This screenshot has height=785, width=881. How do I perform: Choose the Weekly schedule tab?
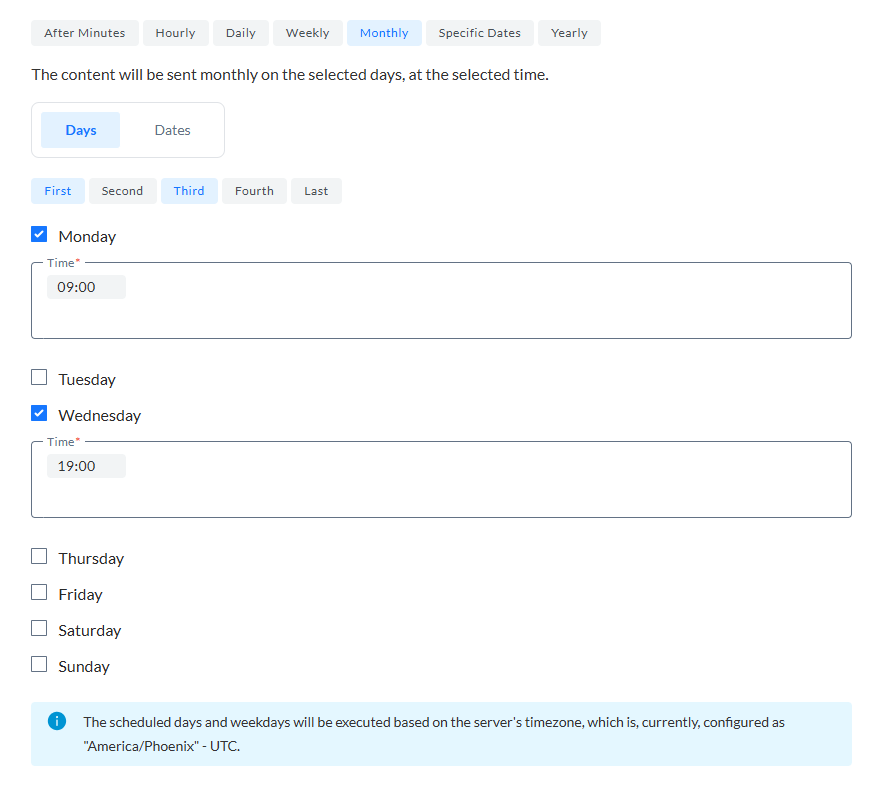[307, 33]
